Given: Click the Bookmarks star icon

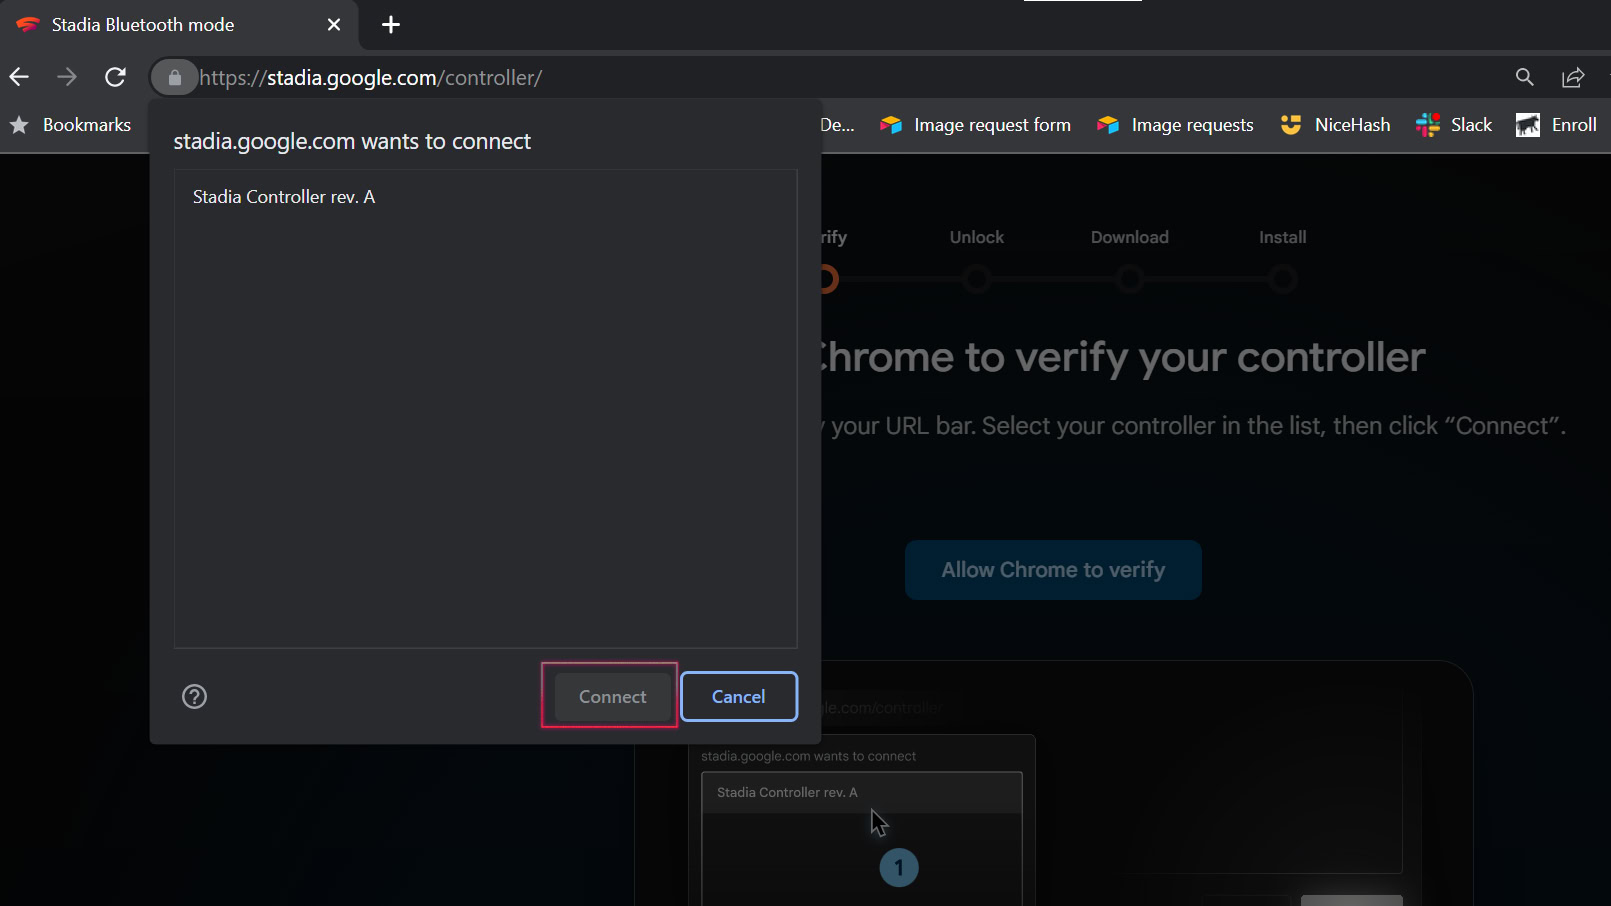Looking at the screenshot, I should (19, 125).
